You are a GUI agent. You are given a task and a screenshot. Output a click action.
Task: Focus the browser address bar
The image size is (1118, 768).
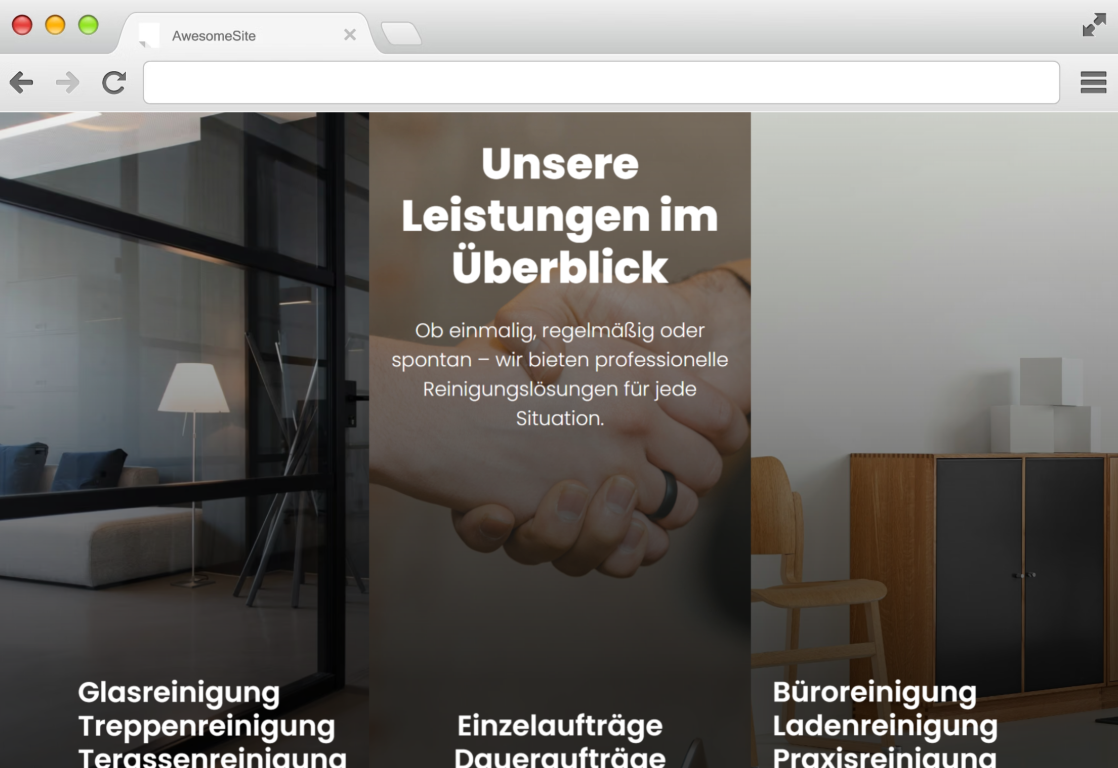point(601,82)
